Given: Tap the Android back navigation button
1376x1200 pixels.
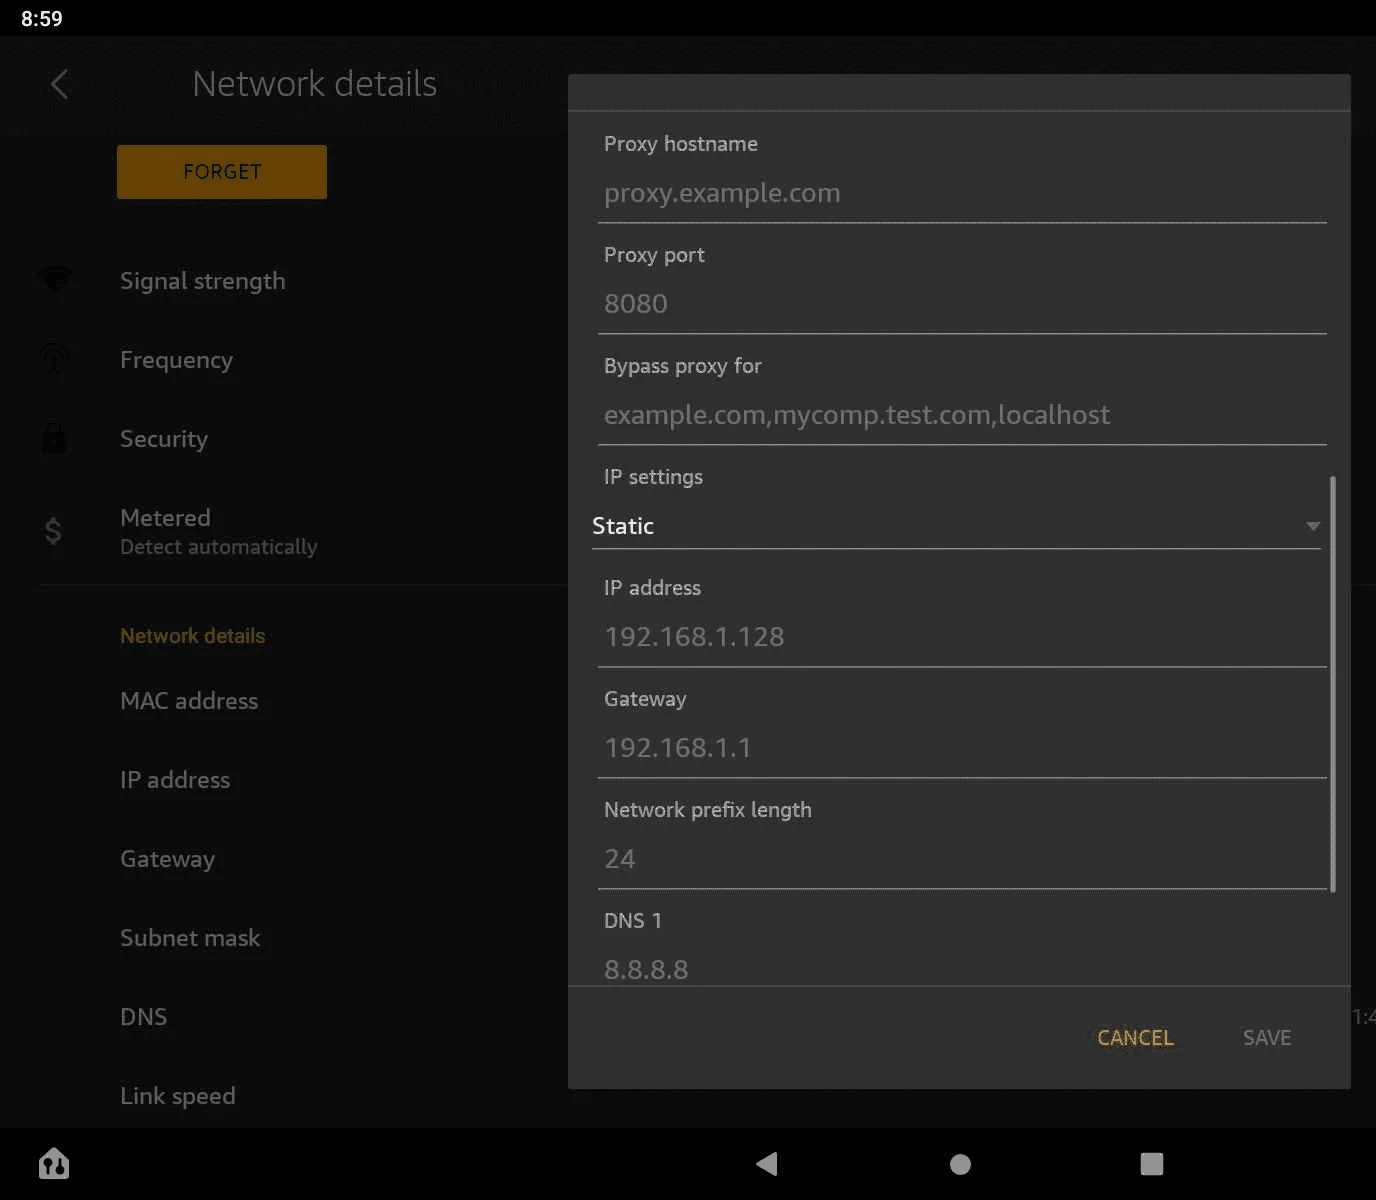Looking at the screenshot, I should 767,1163.
